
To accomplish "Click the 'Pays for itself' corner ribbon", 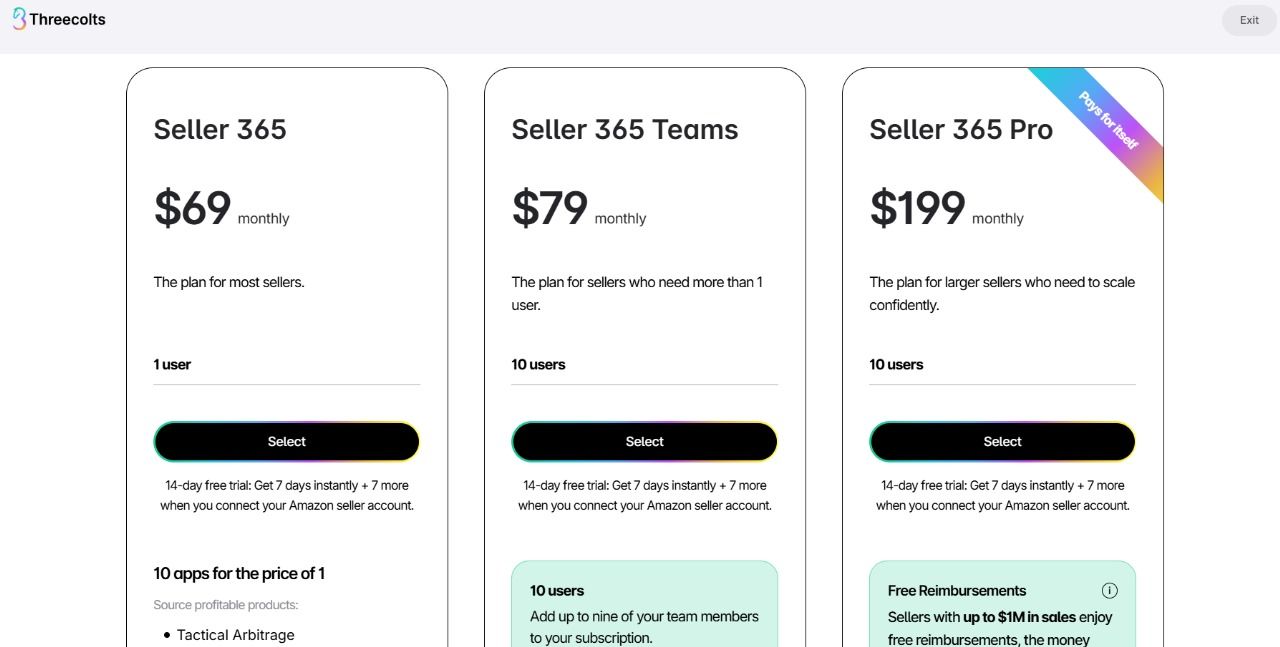I will (x=1108, y=120).
